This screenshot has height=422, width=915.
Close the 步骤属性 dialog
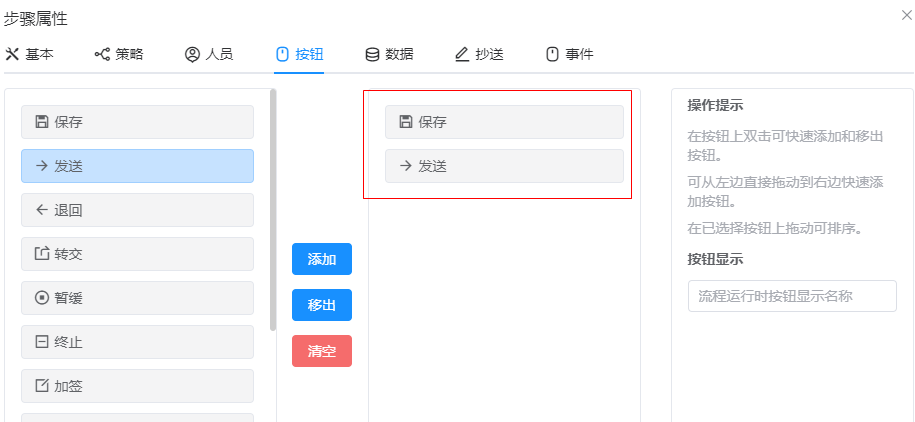click(906, 15)
